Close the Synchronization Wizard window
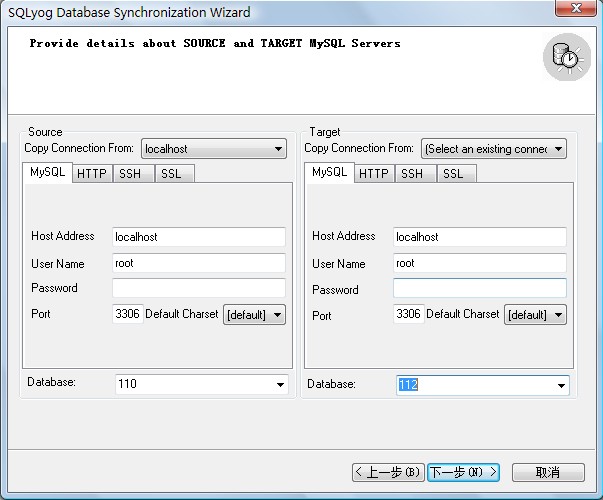Image resolution: width=603 pixels, height=500 pixels. [x=576, y=8]
